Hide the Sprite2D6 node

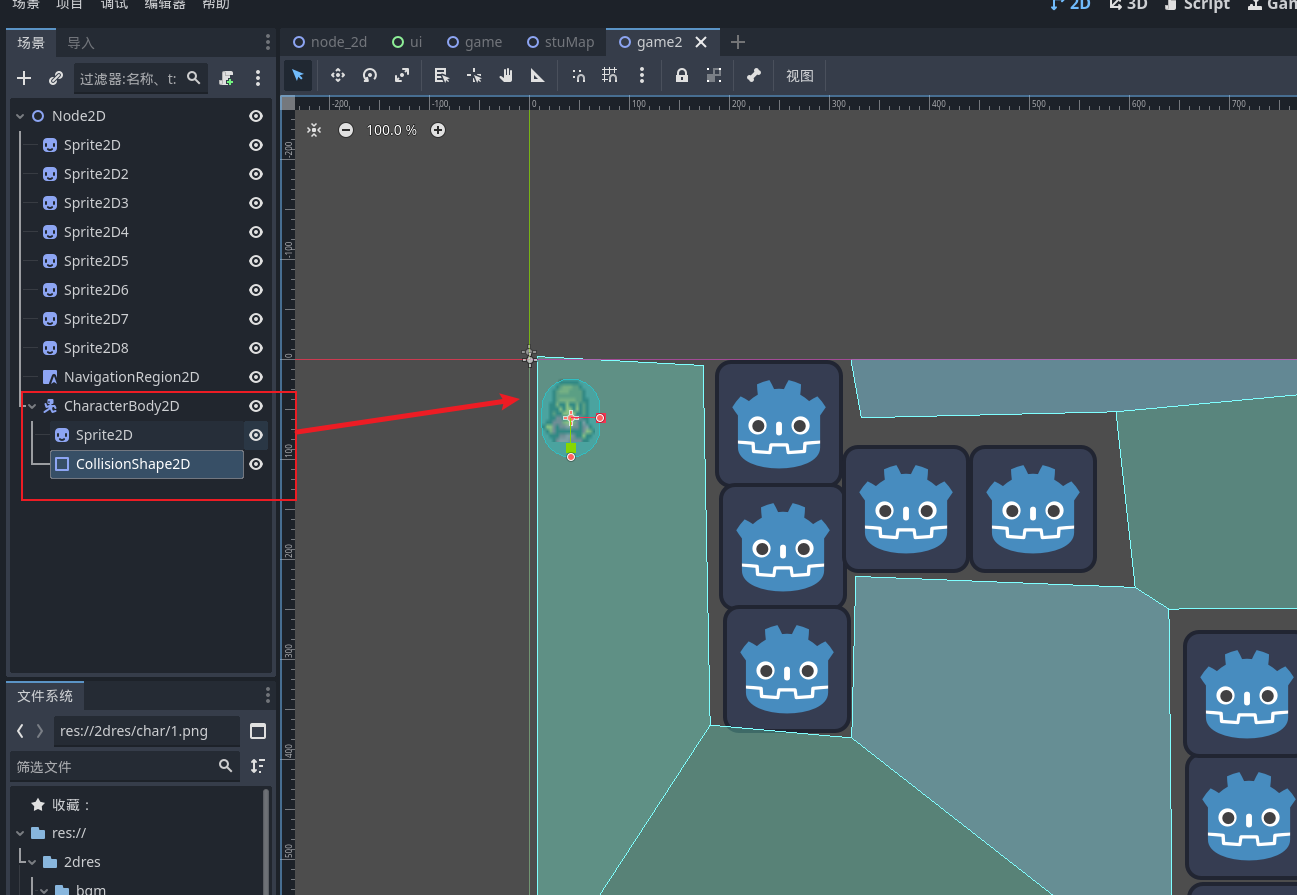(256, 290)
